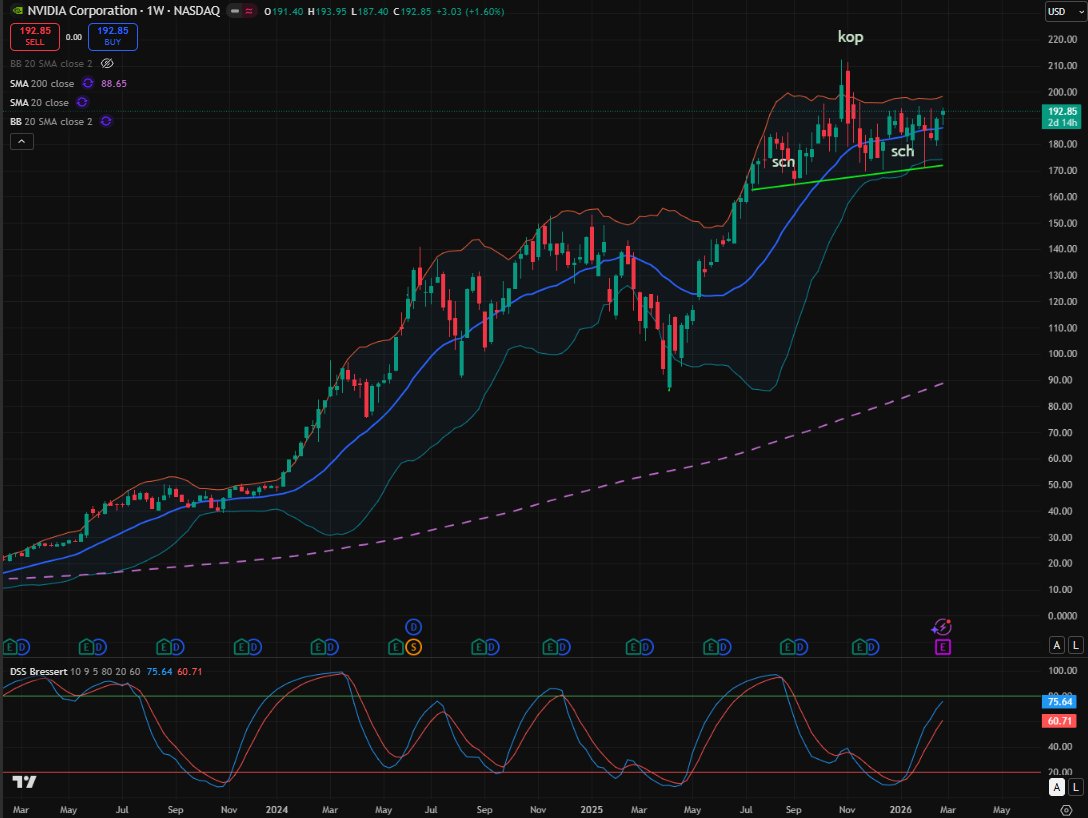Click the 2024 label on the time axis
Viewport: 1088px width, 818px height.
[x=276, y=810]
